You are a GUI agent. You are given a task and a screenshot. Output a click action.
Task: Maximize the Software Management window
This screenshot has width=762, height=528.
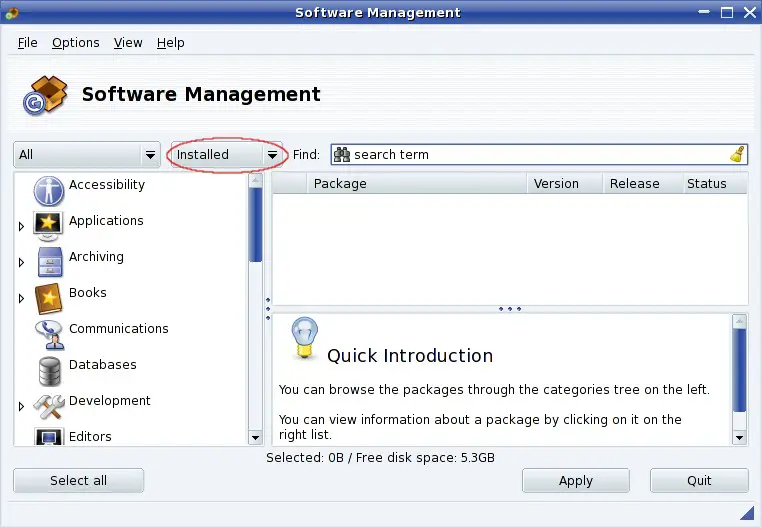[727, 13]
